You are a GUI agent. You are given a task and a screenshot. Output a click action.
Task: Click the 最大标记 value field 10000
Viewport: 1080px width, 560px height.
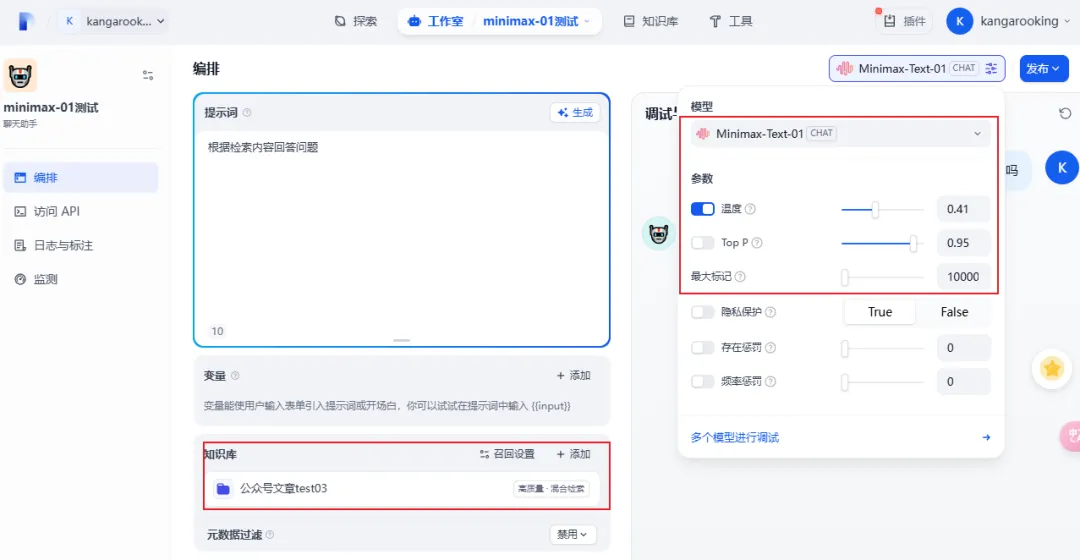(964, 276)
